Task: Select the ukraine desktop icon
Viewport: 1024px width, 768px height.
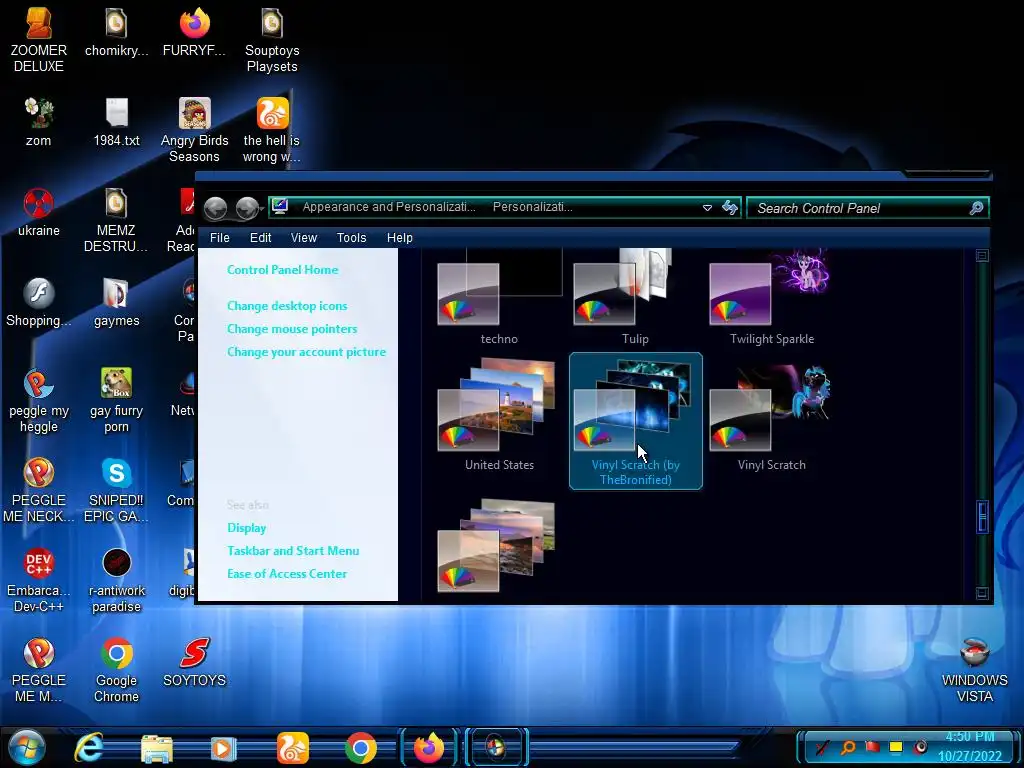Action: click(x=39, y=212)
